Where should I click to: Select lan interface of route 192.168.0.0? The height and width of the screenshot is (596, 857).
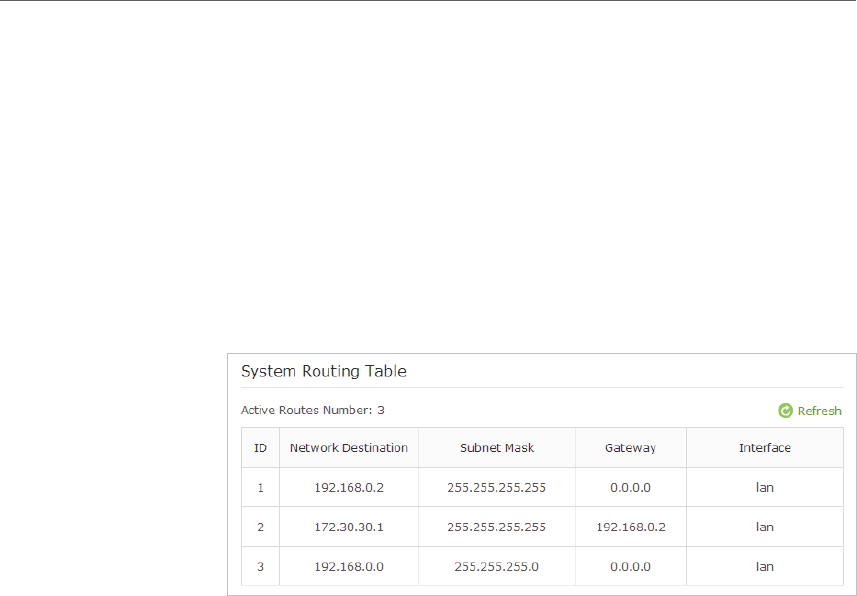[x=765, y=566]
